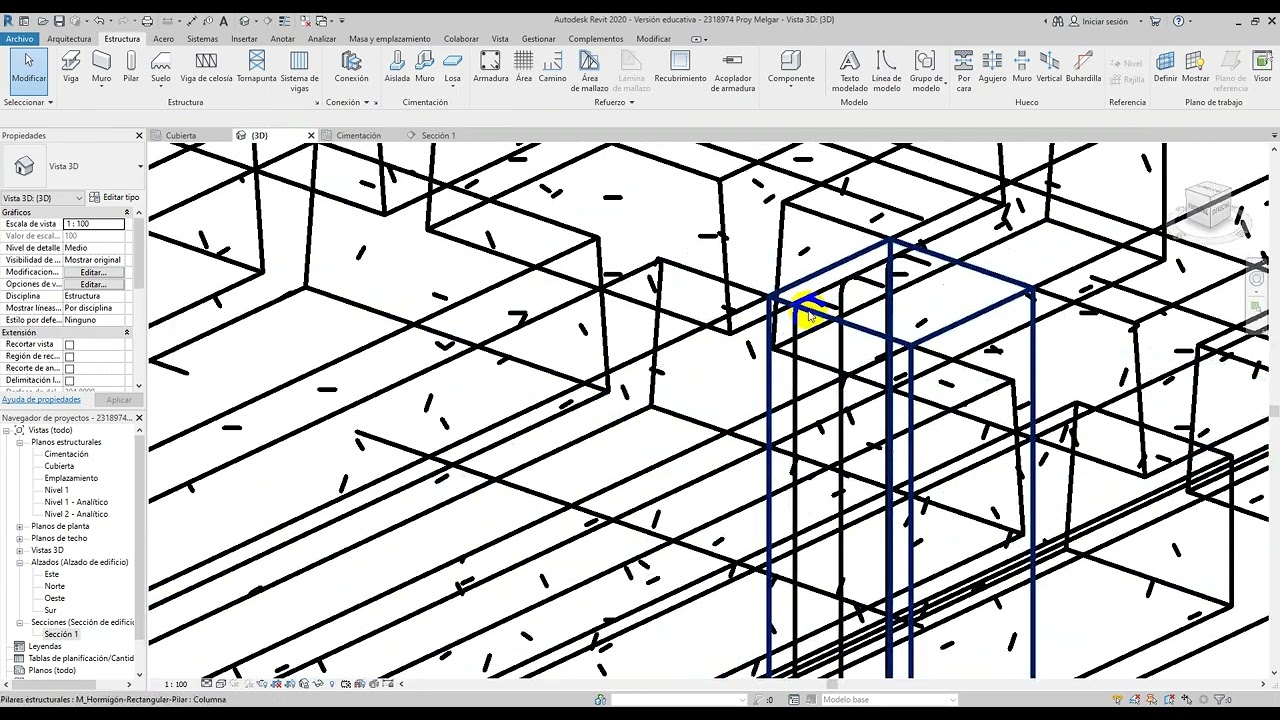1280x720 pixels.
Task: Expand the Refuerzo panel dropdown
Action: (613, 102)
